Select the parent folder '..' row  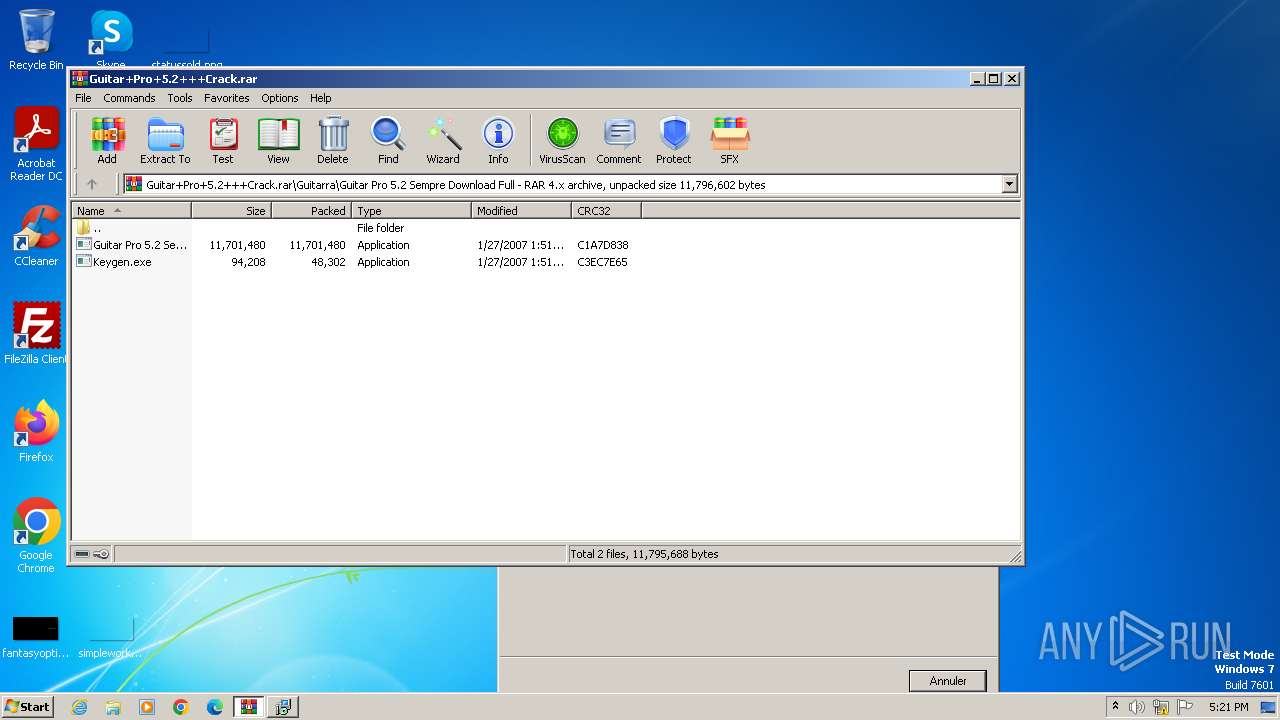(x=357, y=228)
